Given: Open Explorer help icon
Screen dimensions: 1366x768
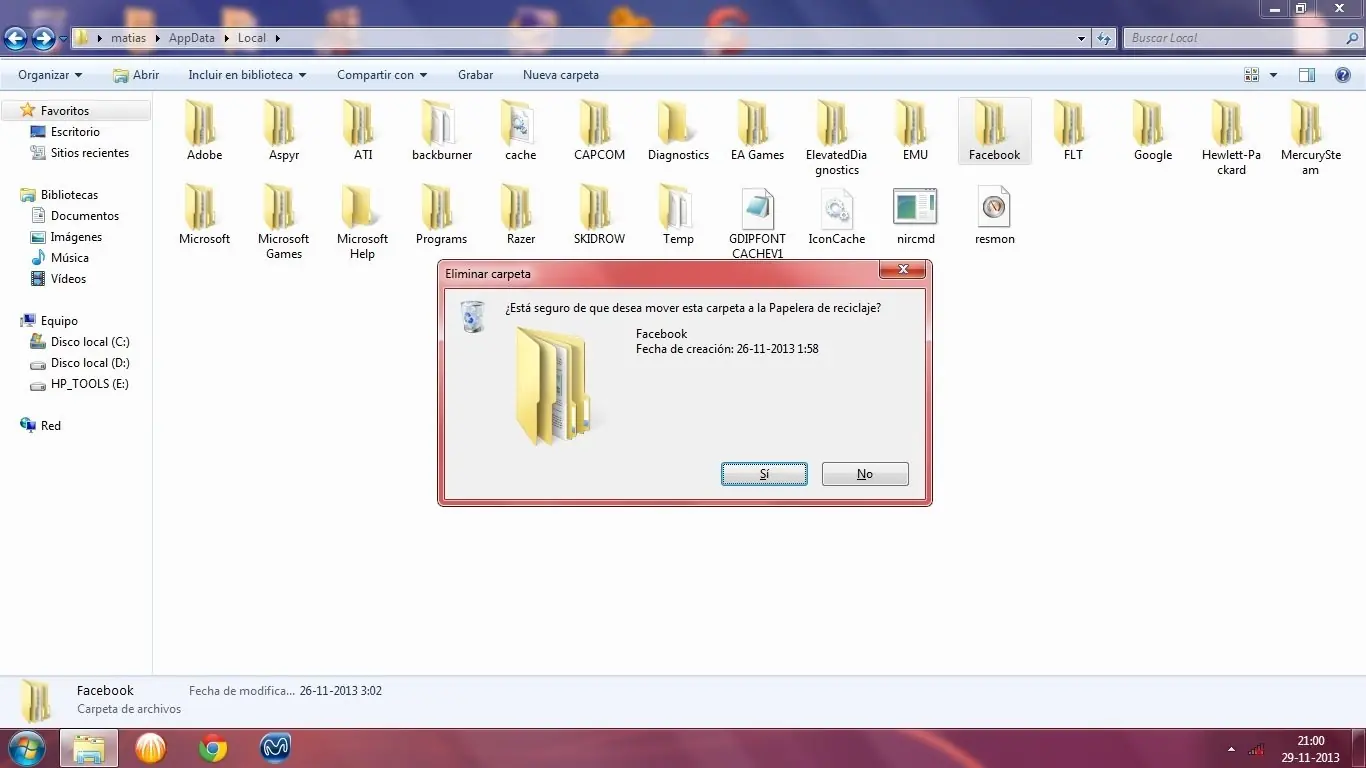Looking at the screenshot, I should (x=1343, y=75).
